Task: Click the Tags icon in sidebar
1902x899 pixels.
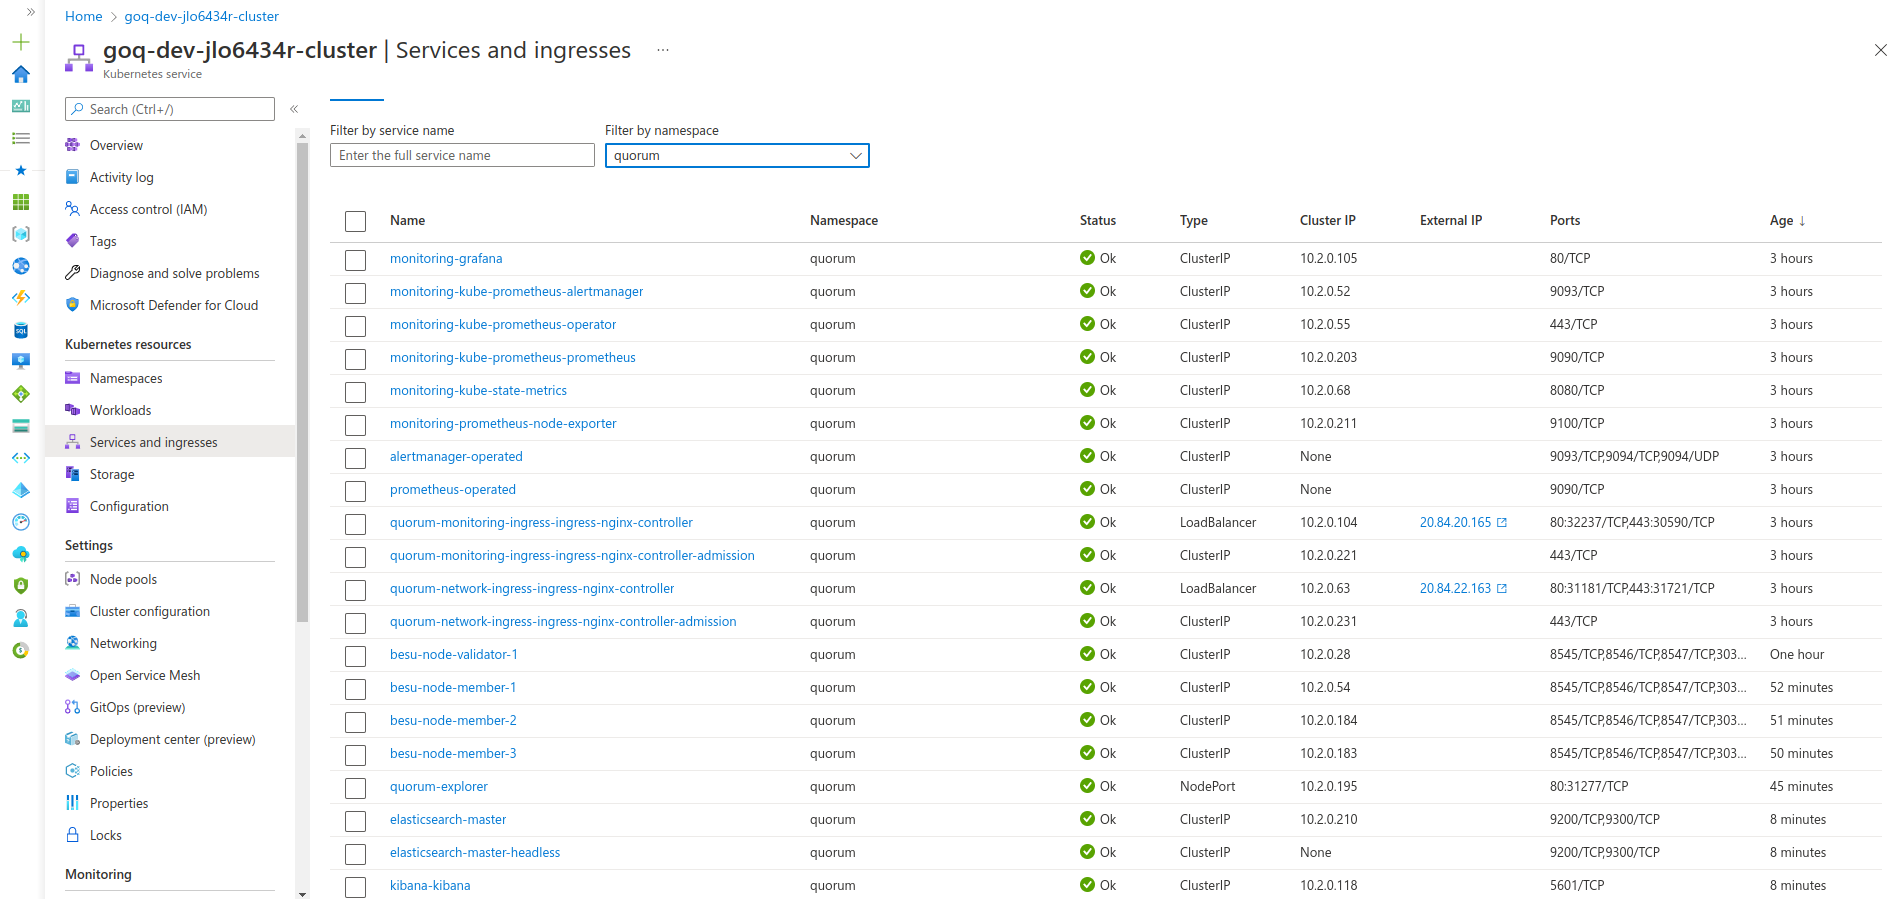Action: tap(72, 241)
